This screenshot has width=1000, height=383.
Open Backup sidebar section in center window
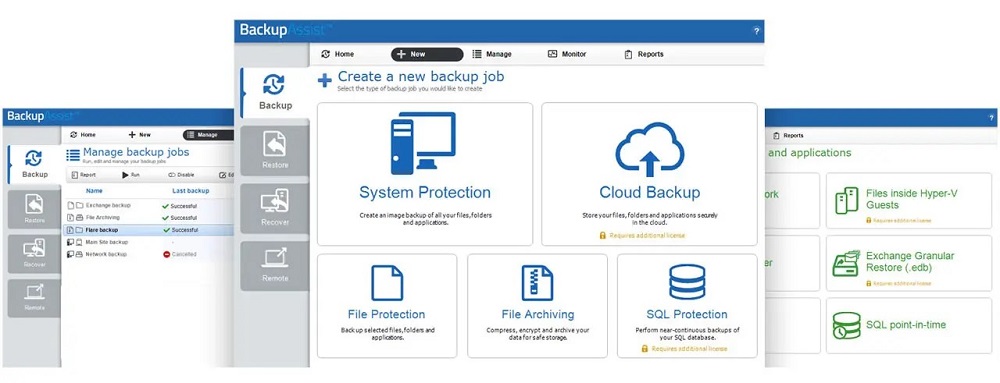[275, 92]
